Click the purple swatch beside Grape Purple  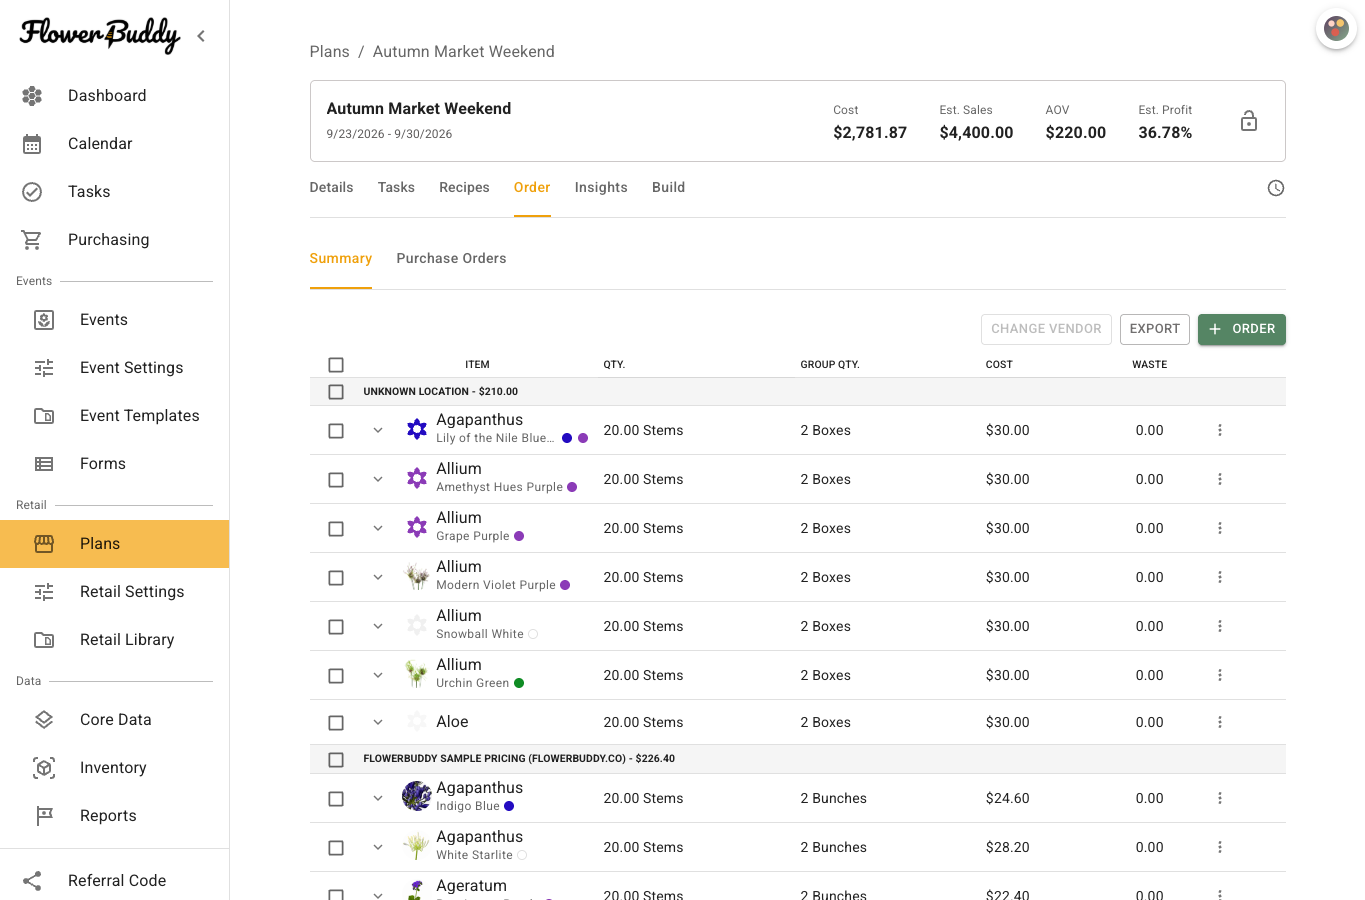pos(519,536)
